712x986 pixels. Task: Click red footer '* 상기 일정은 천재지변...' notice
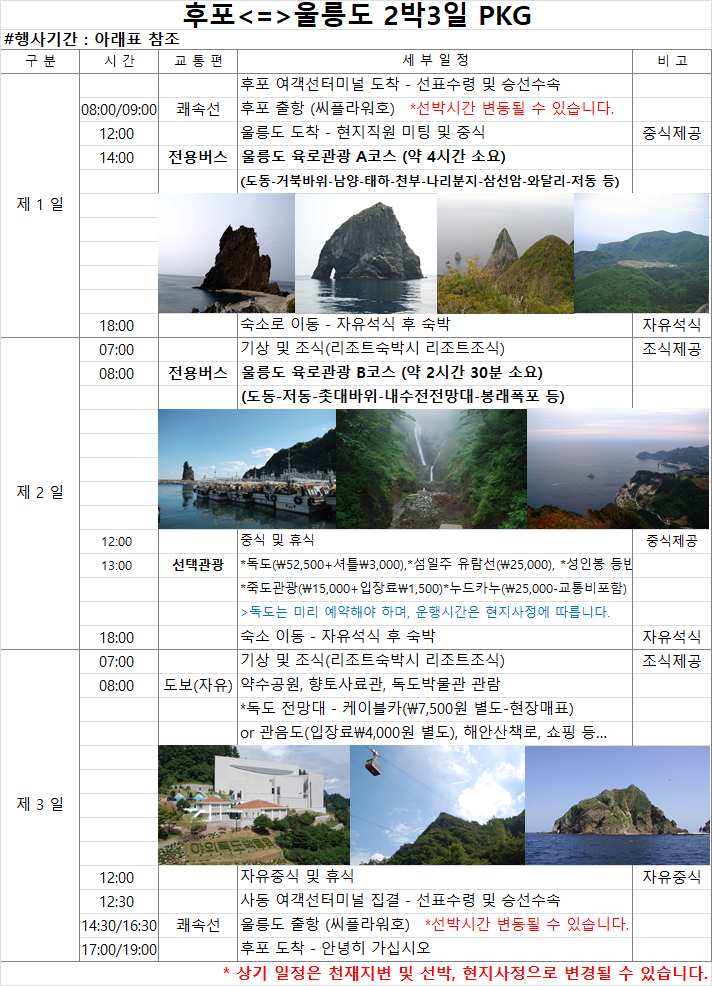pos(465,973)
